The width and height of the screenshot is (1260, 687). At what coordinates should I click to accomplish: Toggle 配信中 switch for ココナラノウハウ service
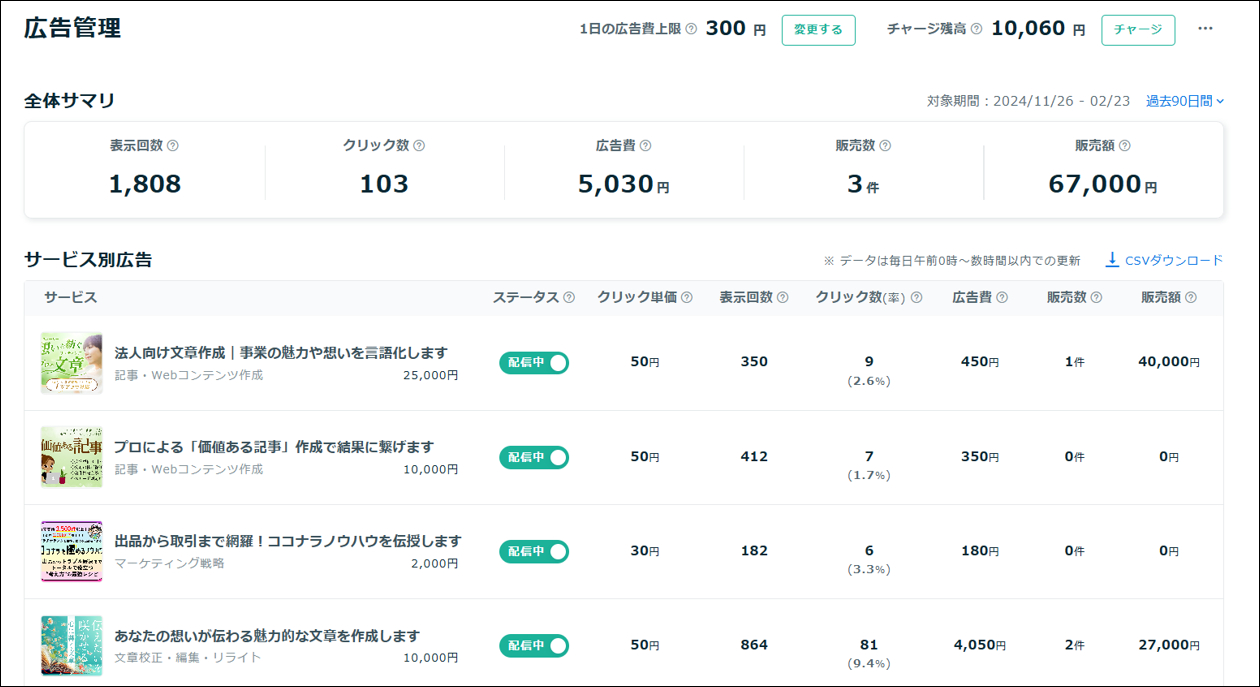(534, 551)
